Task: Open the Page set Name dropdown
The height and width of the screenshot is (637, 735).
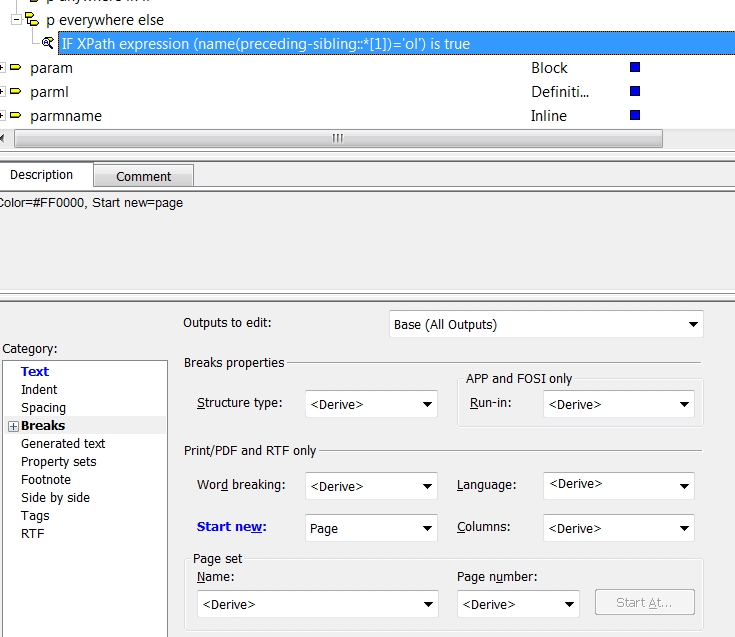Action: 318,604
